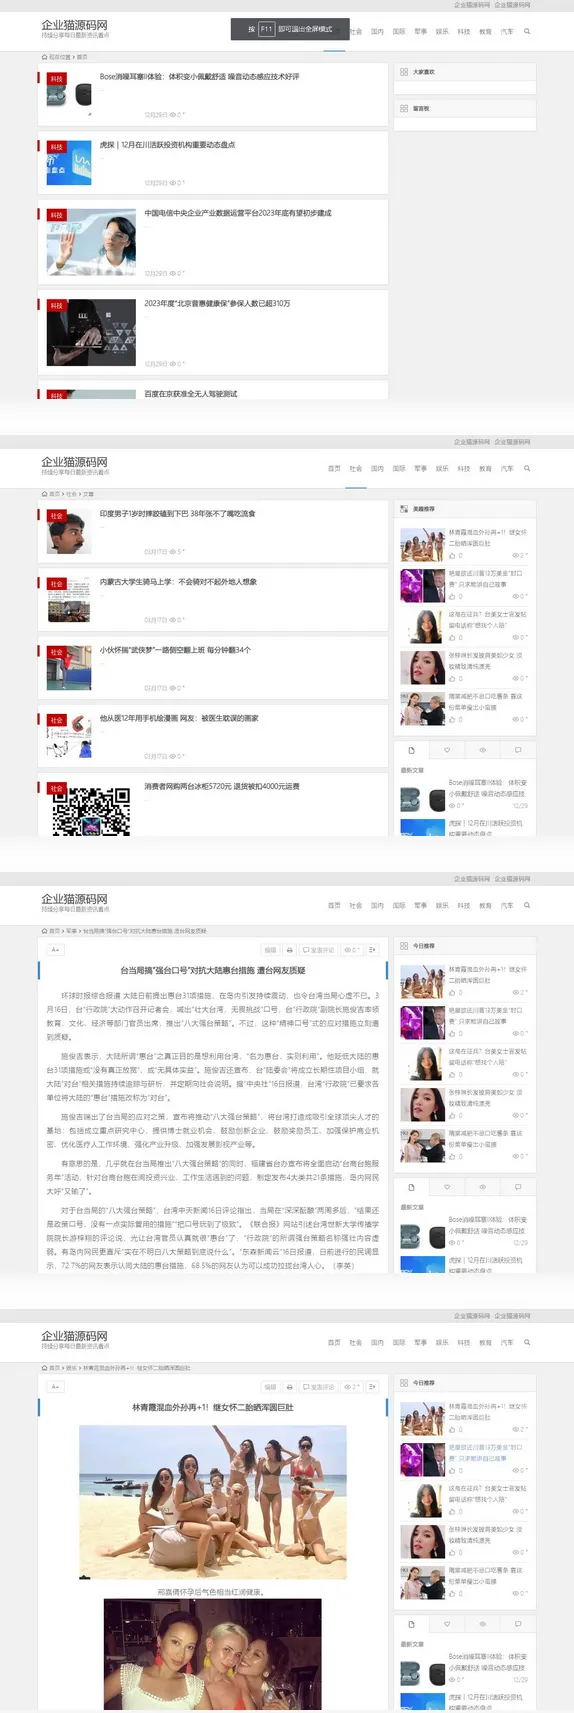574x1713 pixels.
Task: Open 百度在京获准全无人驾驶测试 article
Action: click(x=191, y=394)
